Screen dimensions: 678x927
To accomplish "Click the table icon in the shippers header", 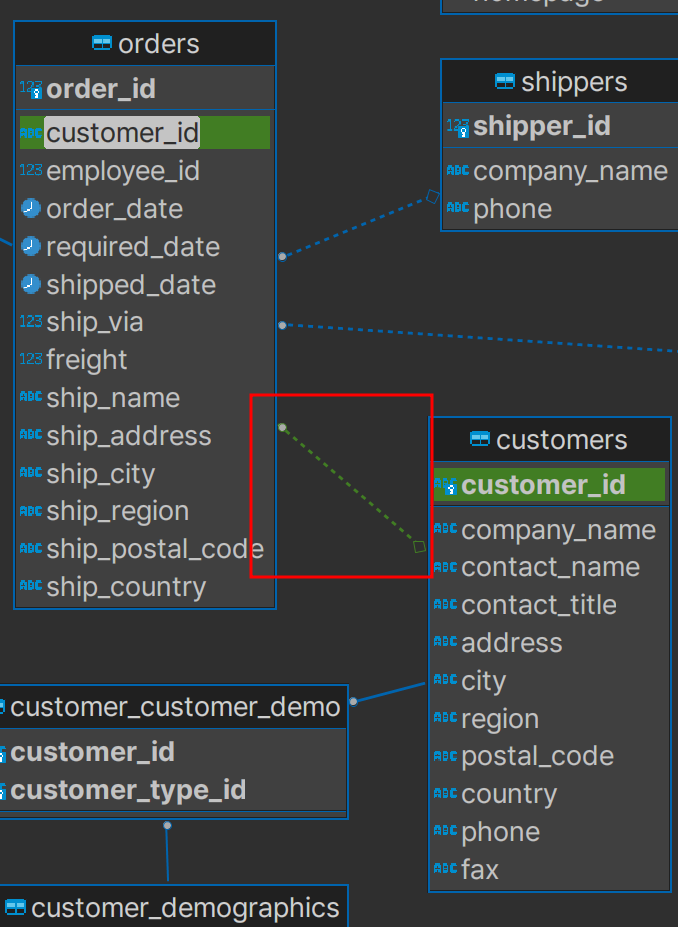I will (504, 81).
